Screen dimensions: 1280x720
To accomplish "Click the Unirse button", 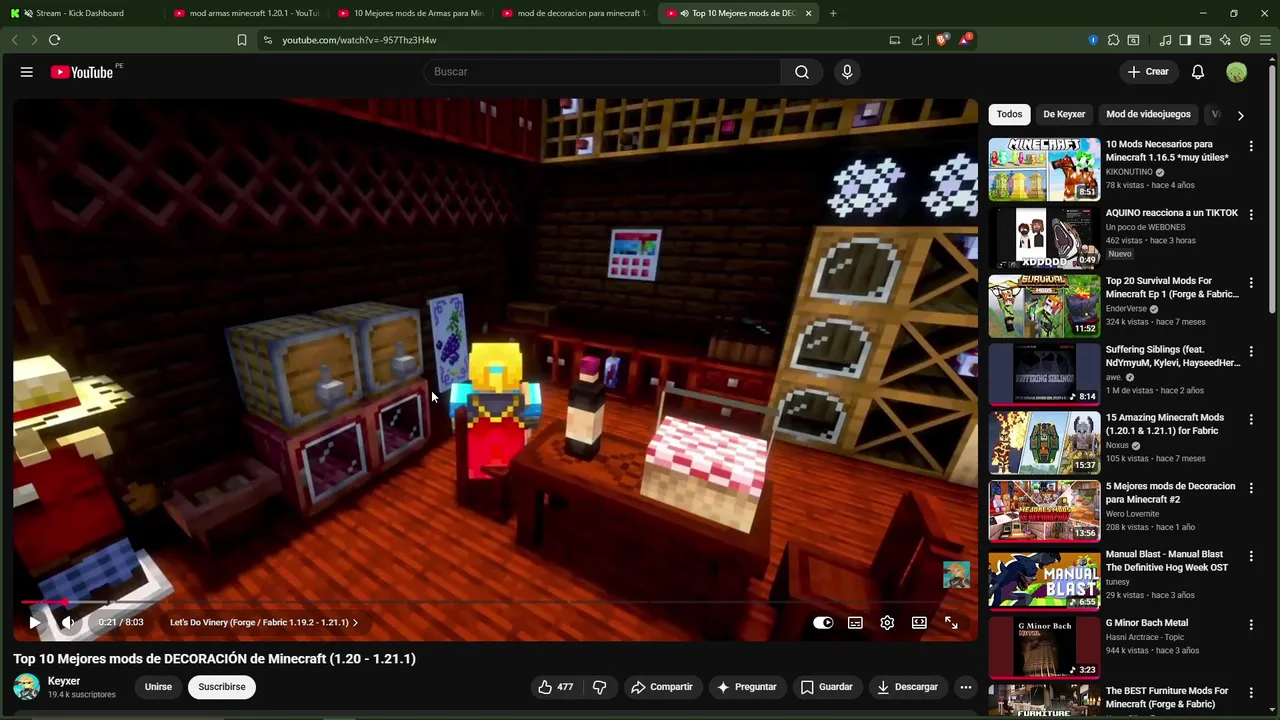I will (158, 687).
